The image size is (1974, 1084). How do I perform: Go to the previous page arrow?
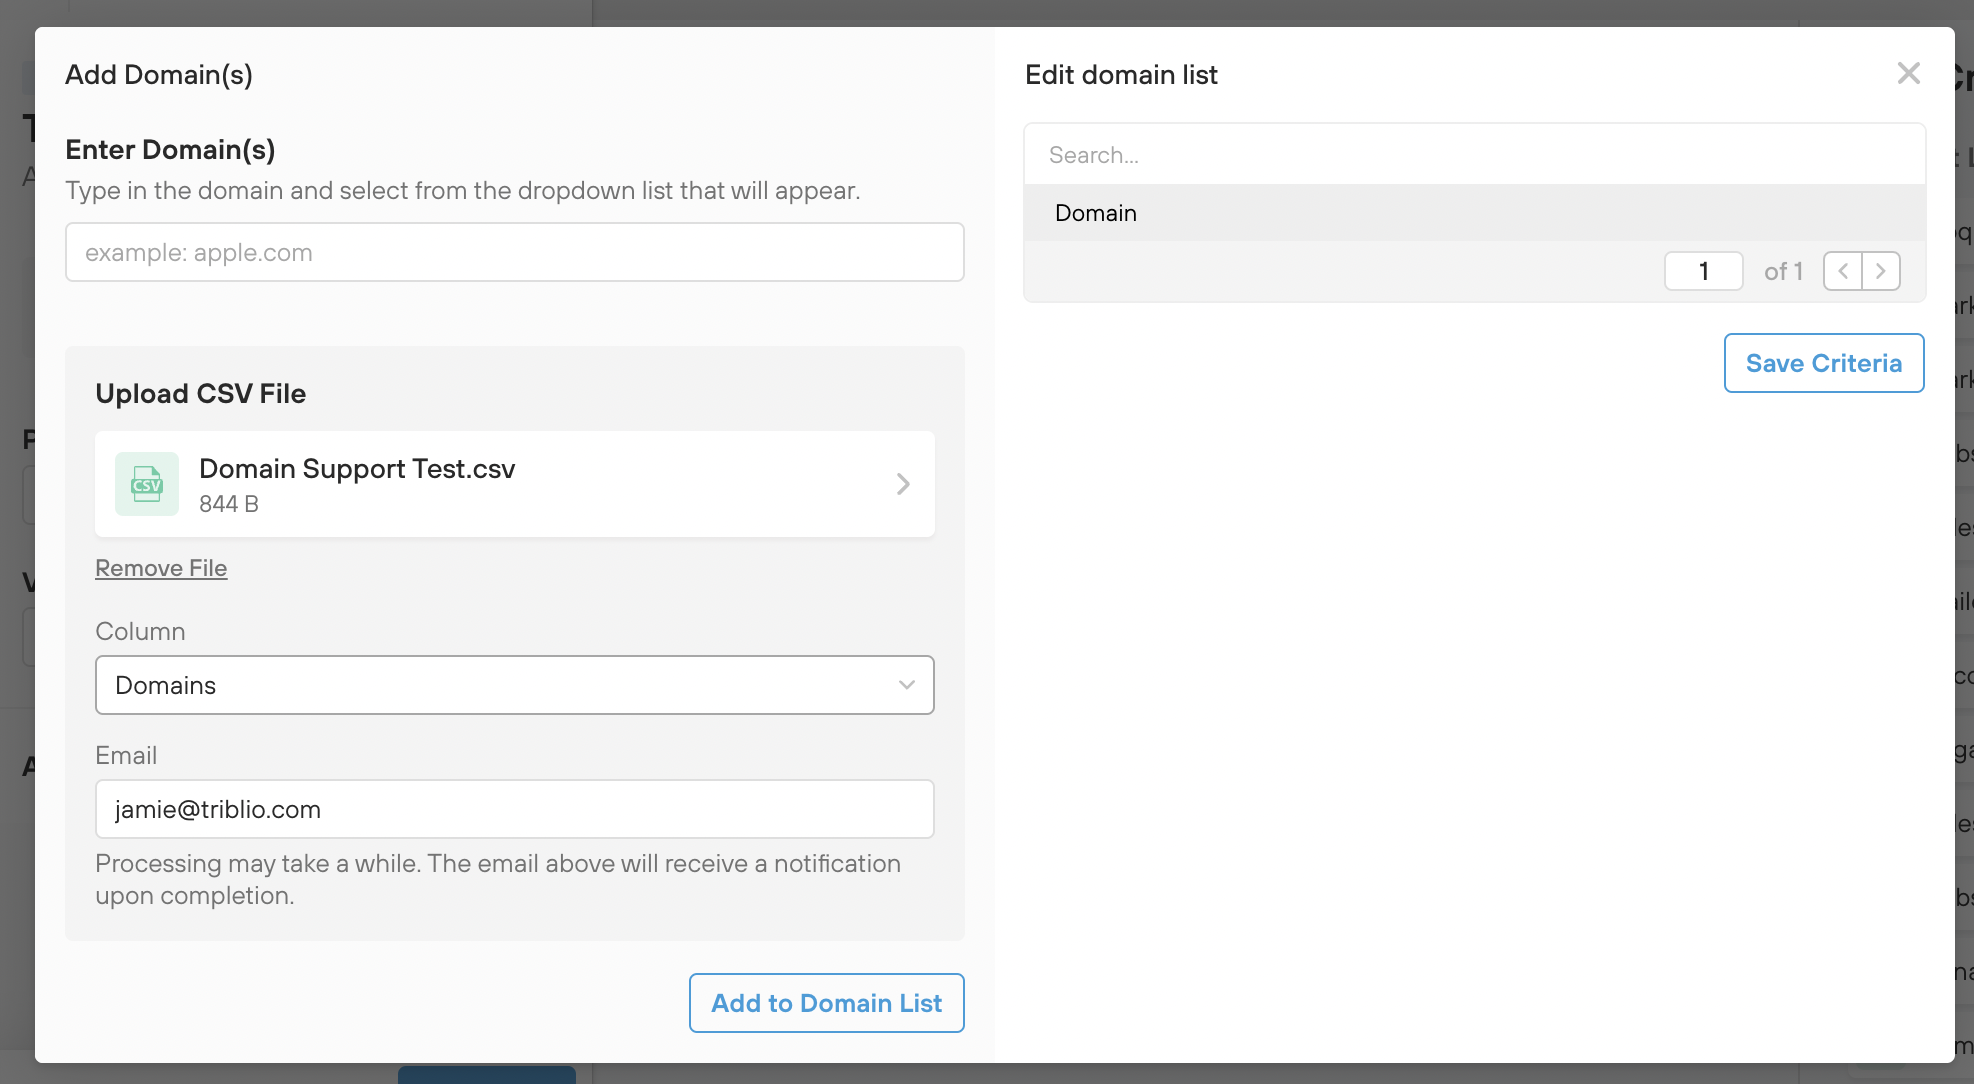[x=1843, y=271]
